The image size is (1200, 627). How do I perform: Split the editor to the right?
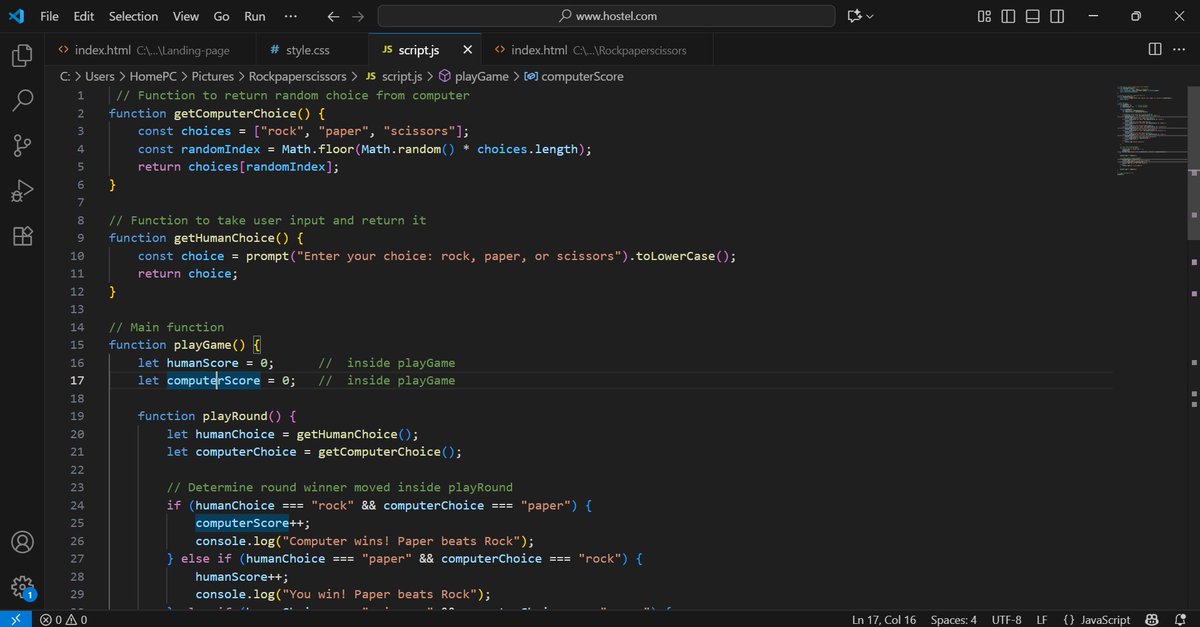1155,50
